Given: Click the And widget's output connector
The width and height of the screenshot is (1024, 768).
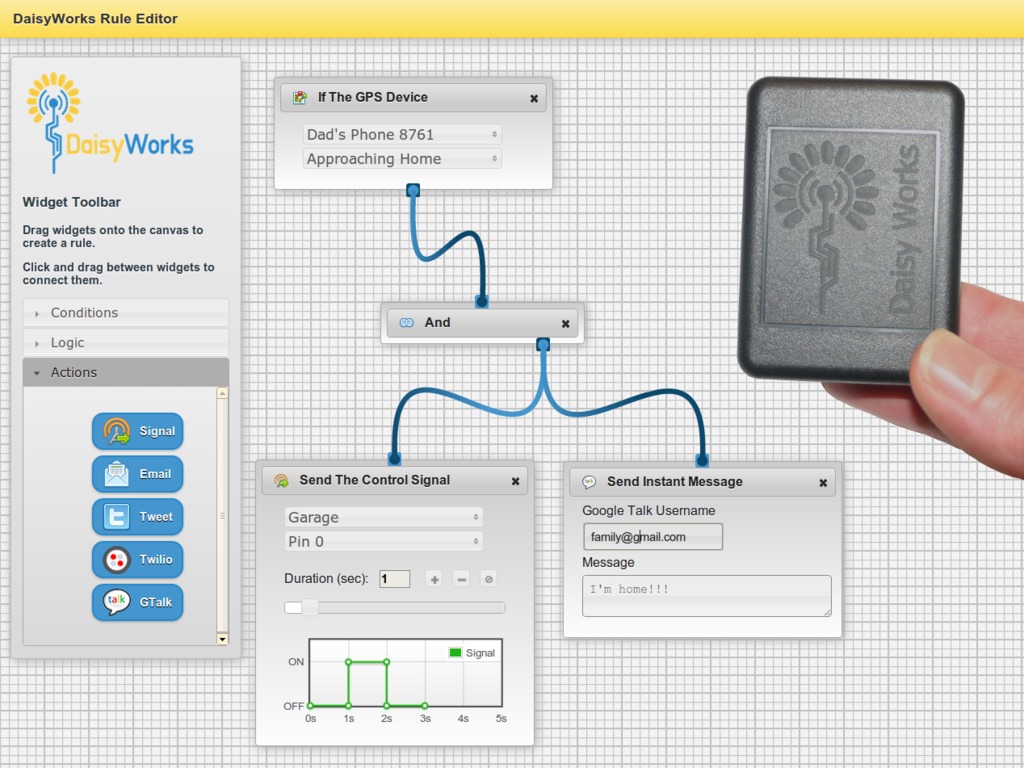Looking at the screenshot, I should point(543,344).
